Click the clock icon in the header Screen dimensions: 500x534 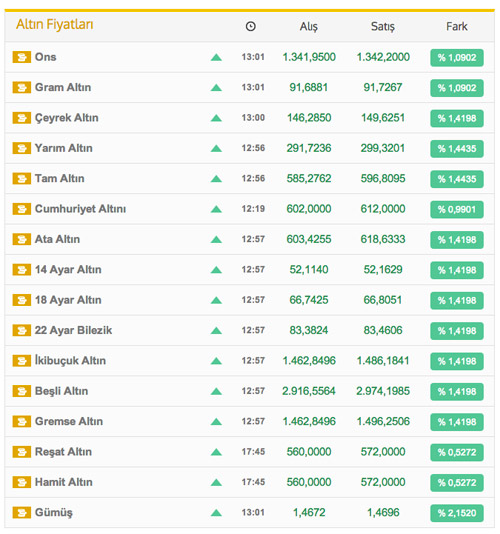click(x=251, y=26)
